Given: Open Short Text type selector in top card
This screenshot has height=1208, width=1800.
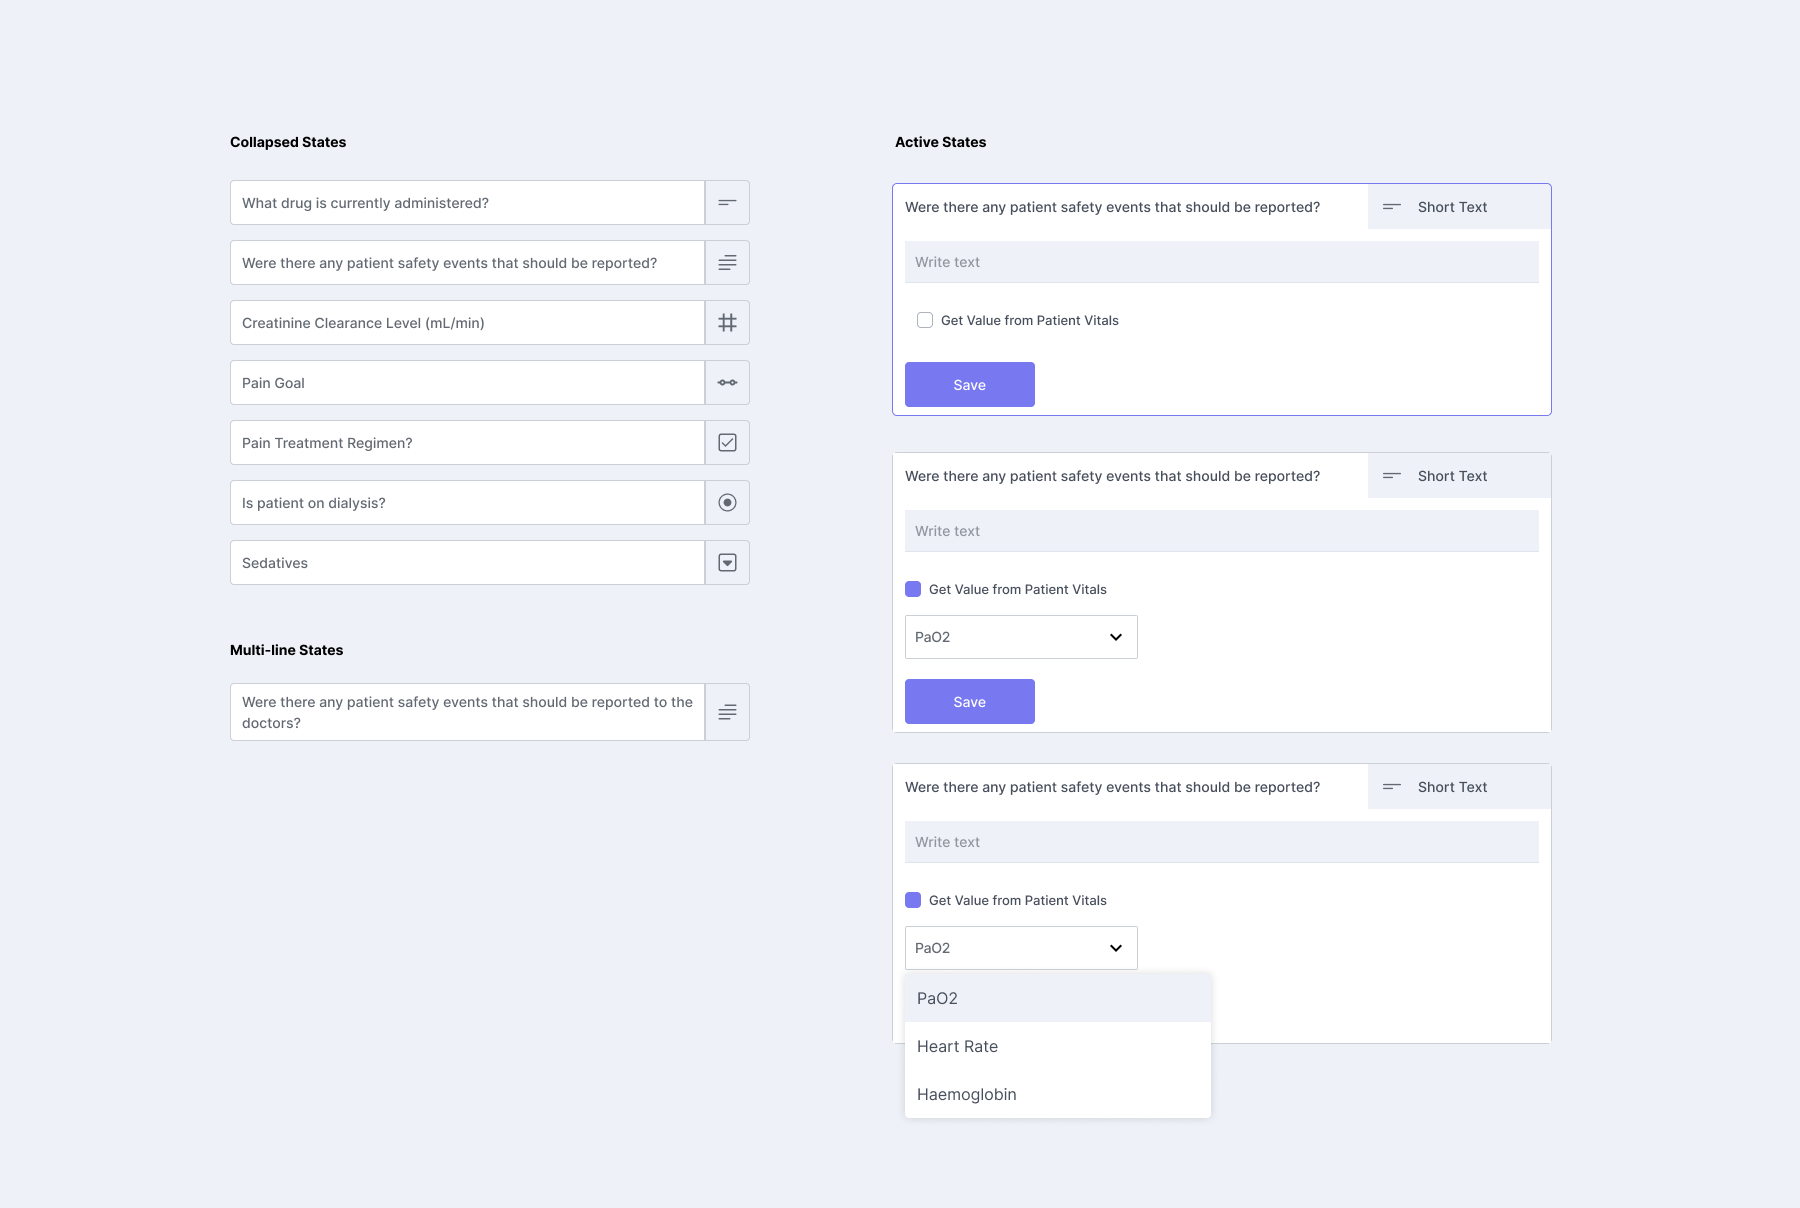Looking at the screenshot, I should tap(1459, 207).
